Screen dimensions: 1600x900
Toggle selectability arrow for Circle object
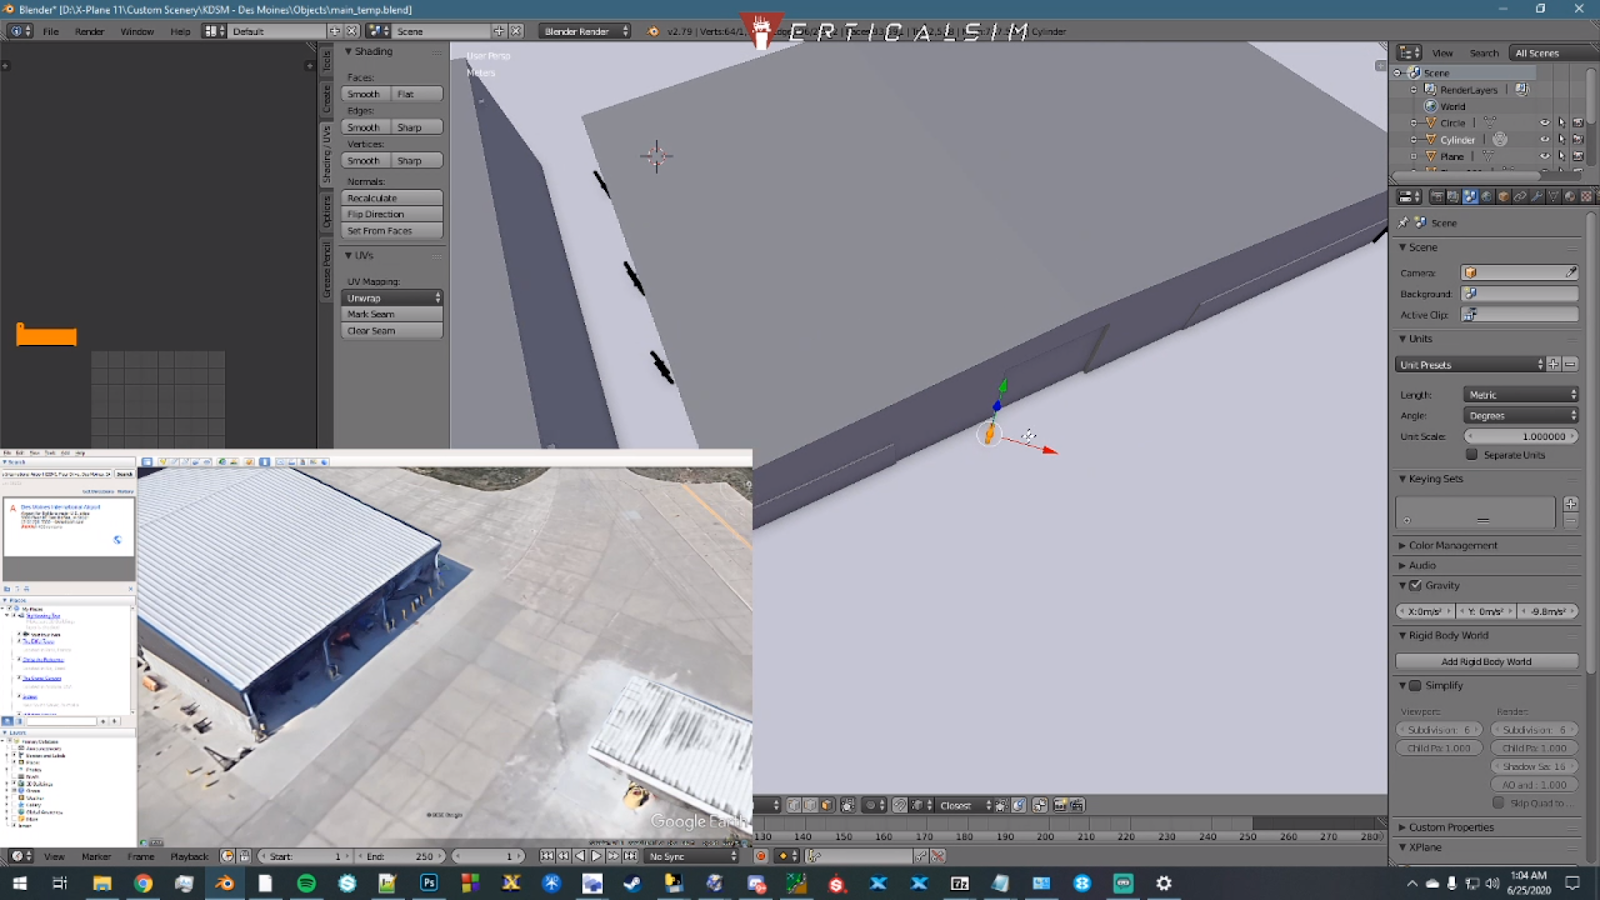click(1561, 123)
